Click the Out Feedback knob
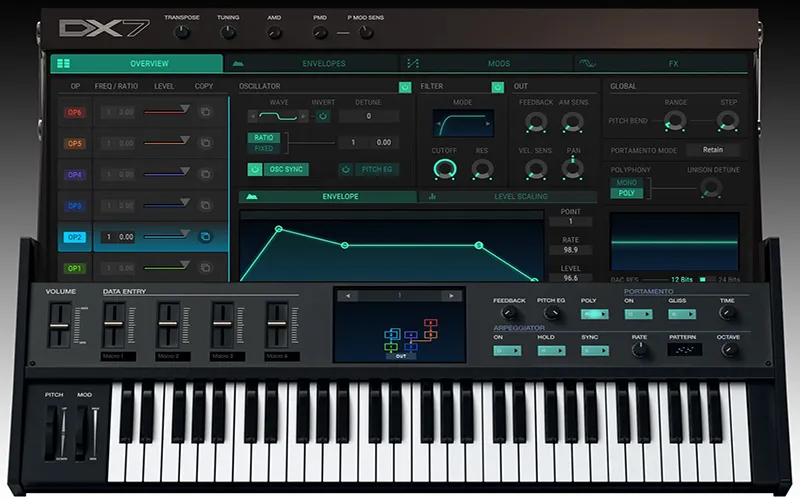Image resolution: width=800 pixels, height=500 pixels. coord(536,122)
